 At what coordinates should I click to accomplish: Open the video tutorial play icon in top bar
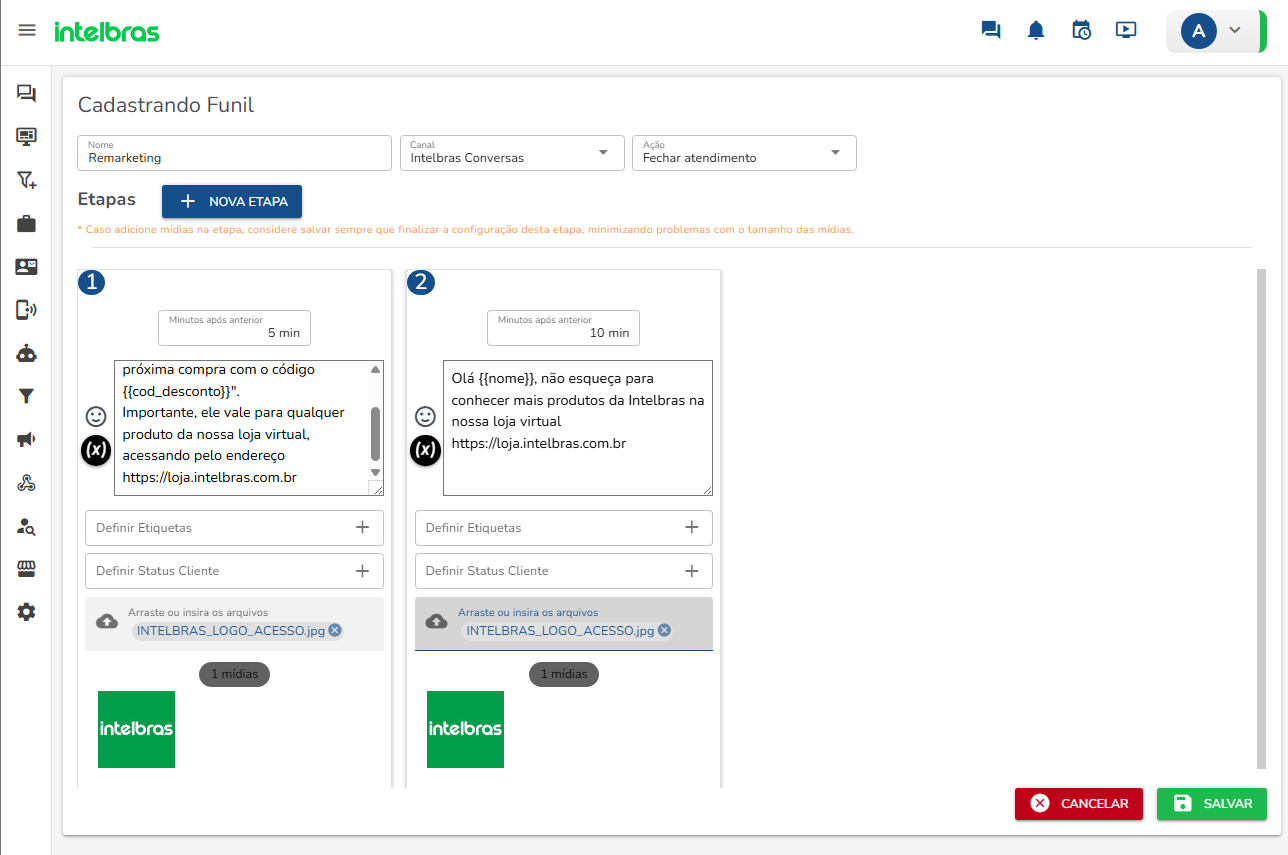tap(1126, 30)
